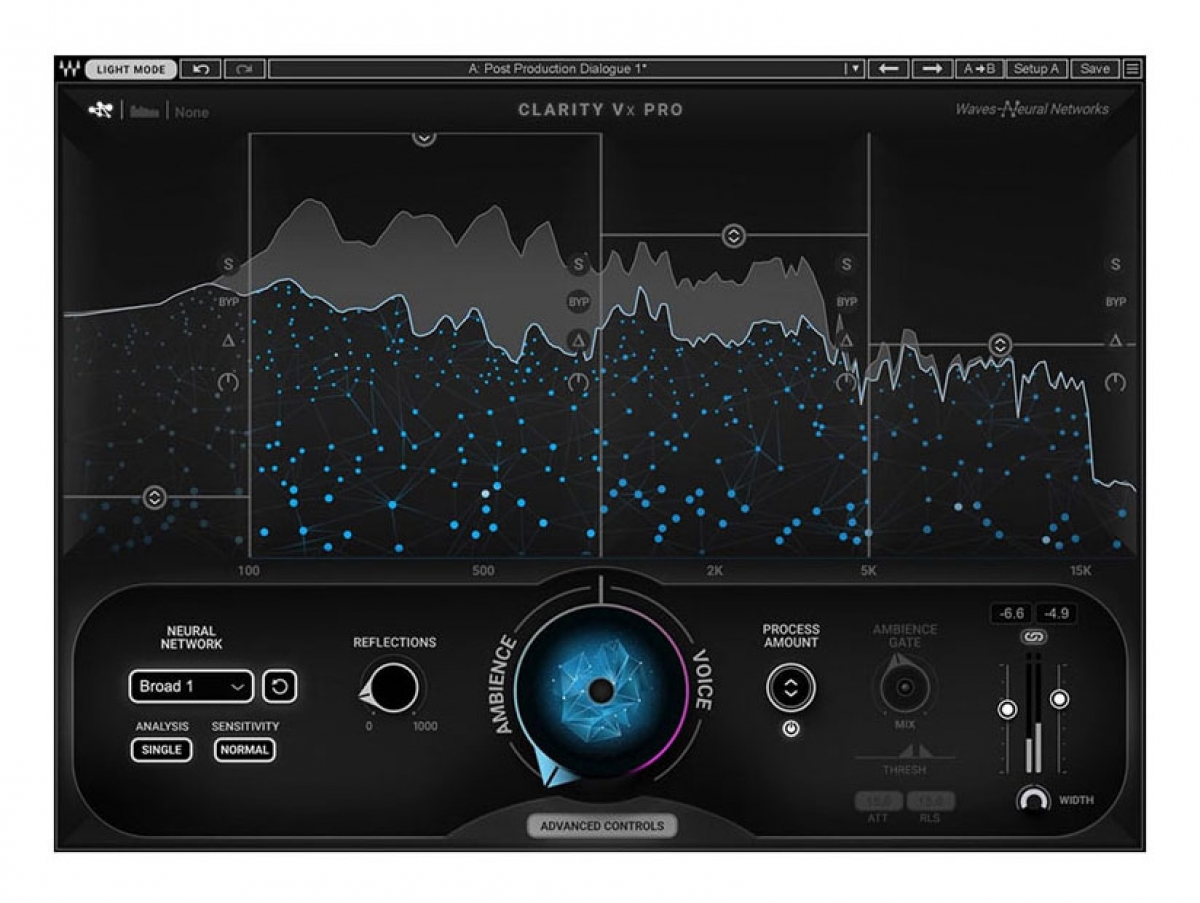The image size is (1200, 903).
Task: Click the Width knob
Action: coord(1033,800)
